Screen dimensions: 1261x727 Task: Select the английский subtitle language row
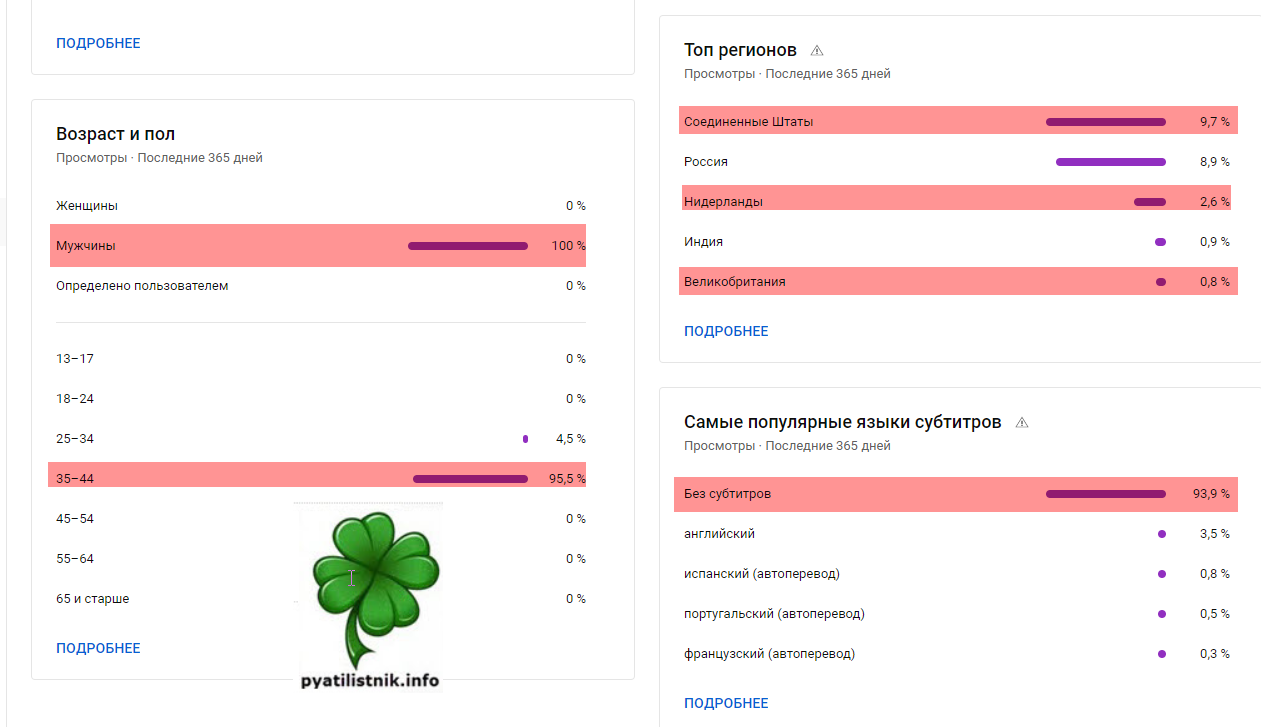tap(955, 534)
